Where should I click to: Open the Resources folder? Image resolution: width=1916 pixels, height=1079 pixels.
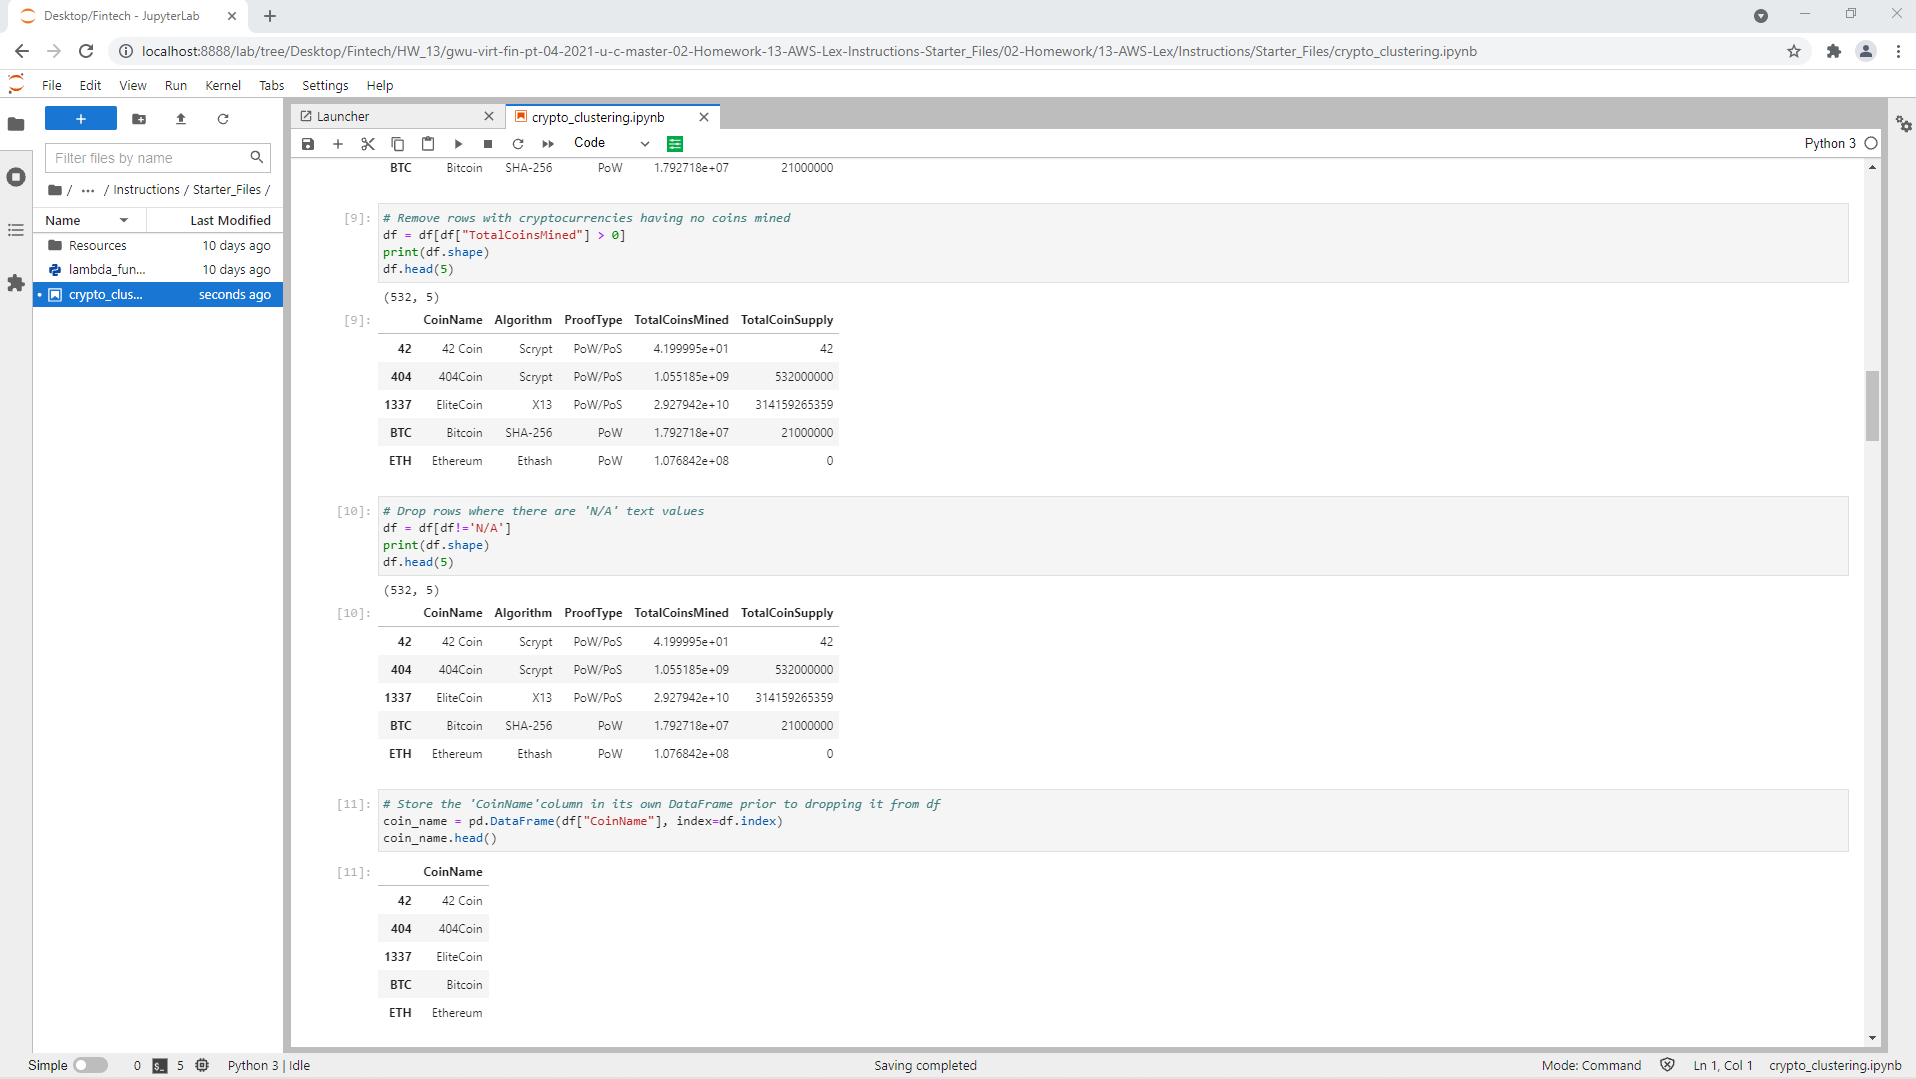(x=158, y=246)
